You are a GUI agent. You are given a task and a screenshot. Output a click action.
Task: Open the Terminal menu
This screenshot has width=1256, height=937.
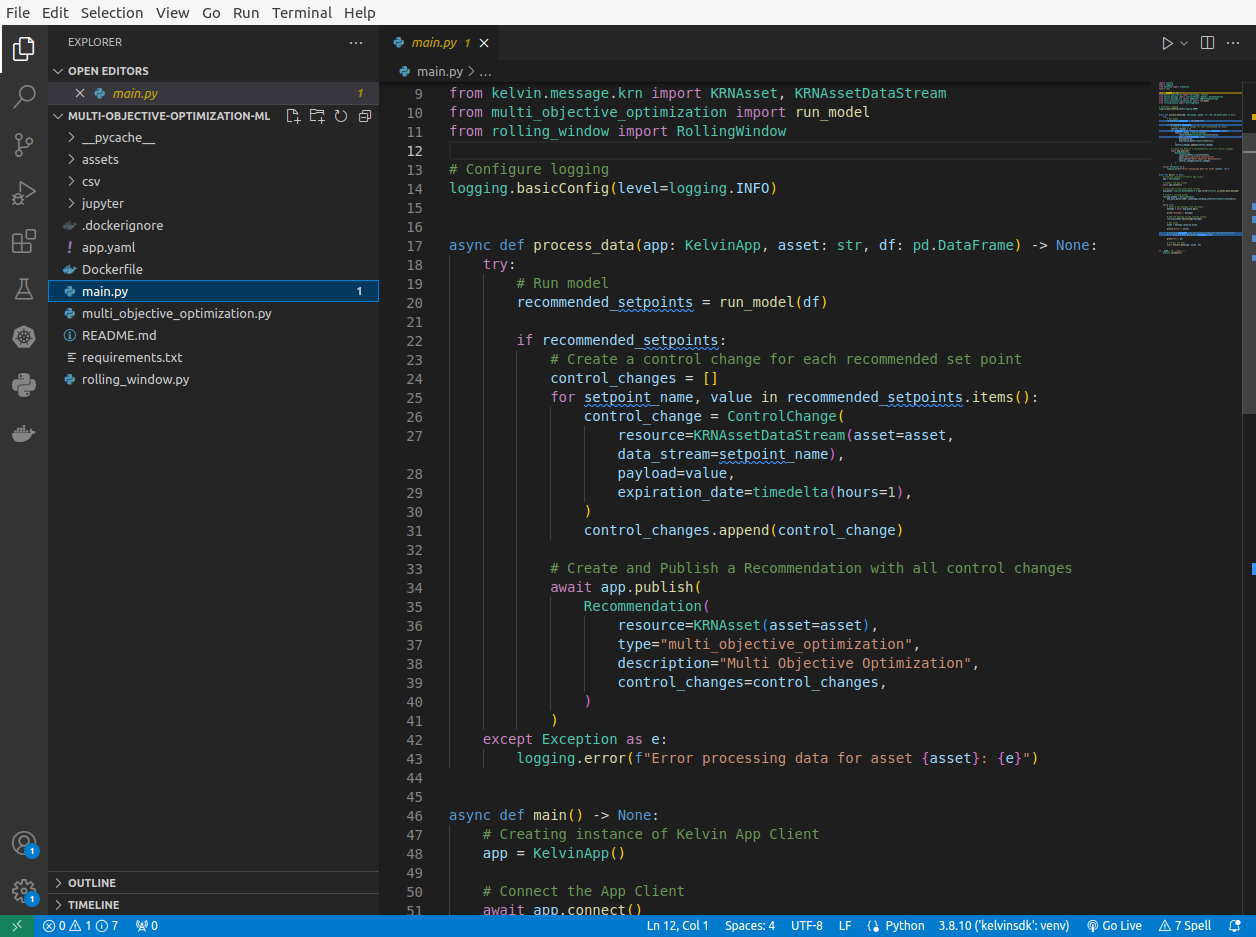(x=301, y=13)
